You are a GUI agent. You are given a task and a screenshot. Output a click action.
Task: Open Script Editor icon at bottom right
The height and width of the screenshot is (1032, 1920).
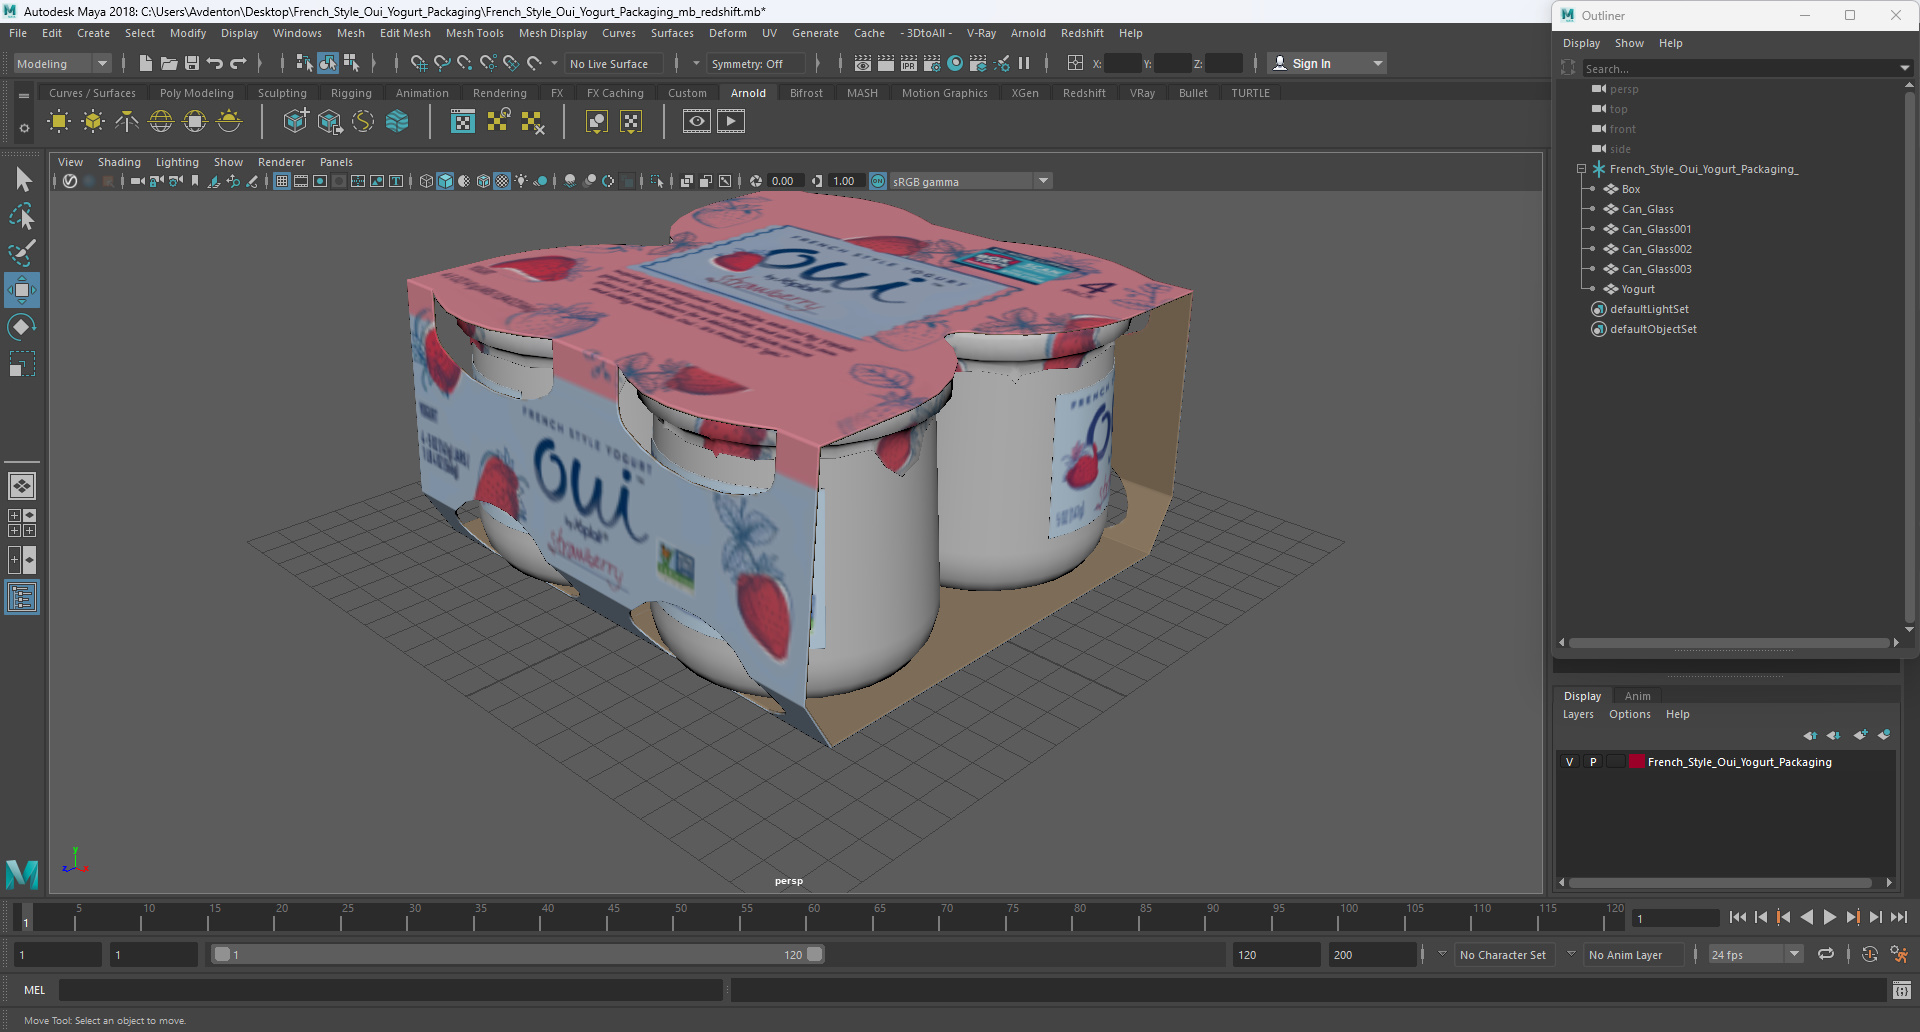click(x=1902, y=990)
